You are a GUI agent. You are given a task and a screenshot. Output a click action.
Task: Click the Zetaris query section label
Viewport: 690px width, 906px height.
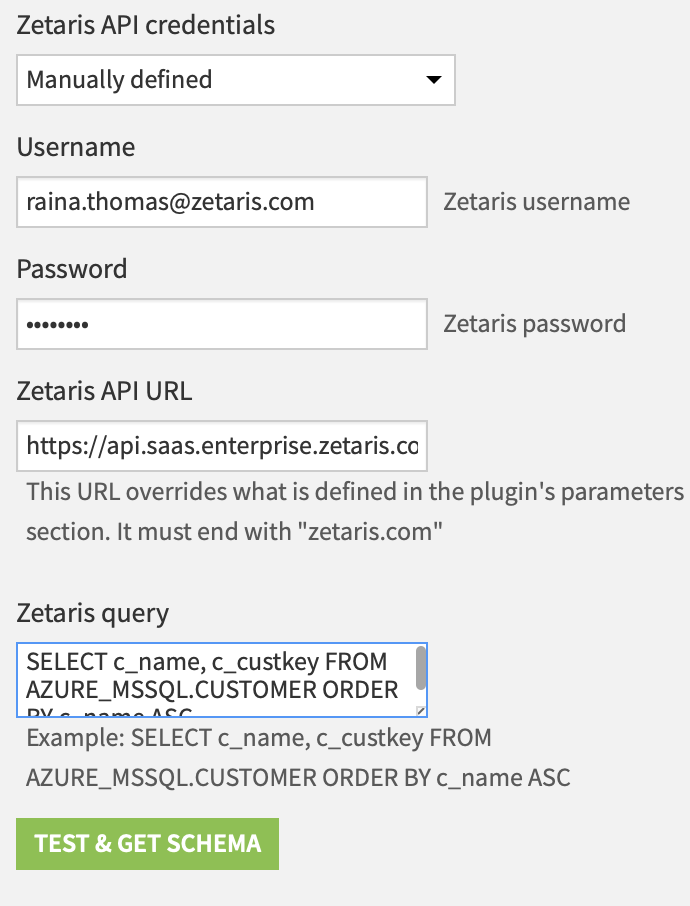[91, 612]
